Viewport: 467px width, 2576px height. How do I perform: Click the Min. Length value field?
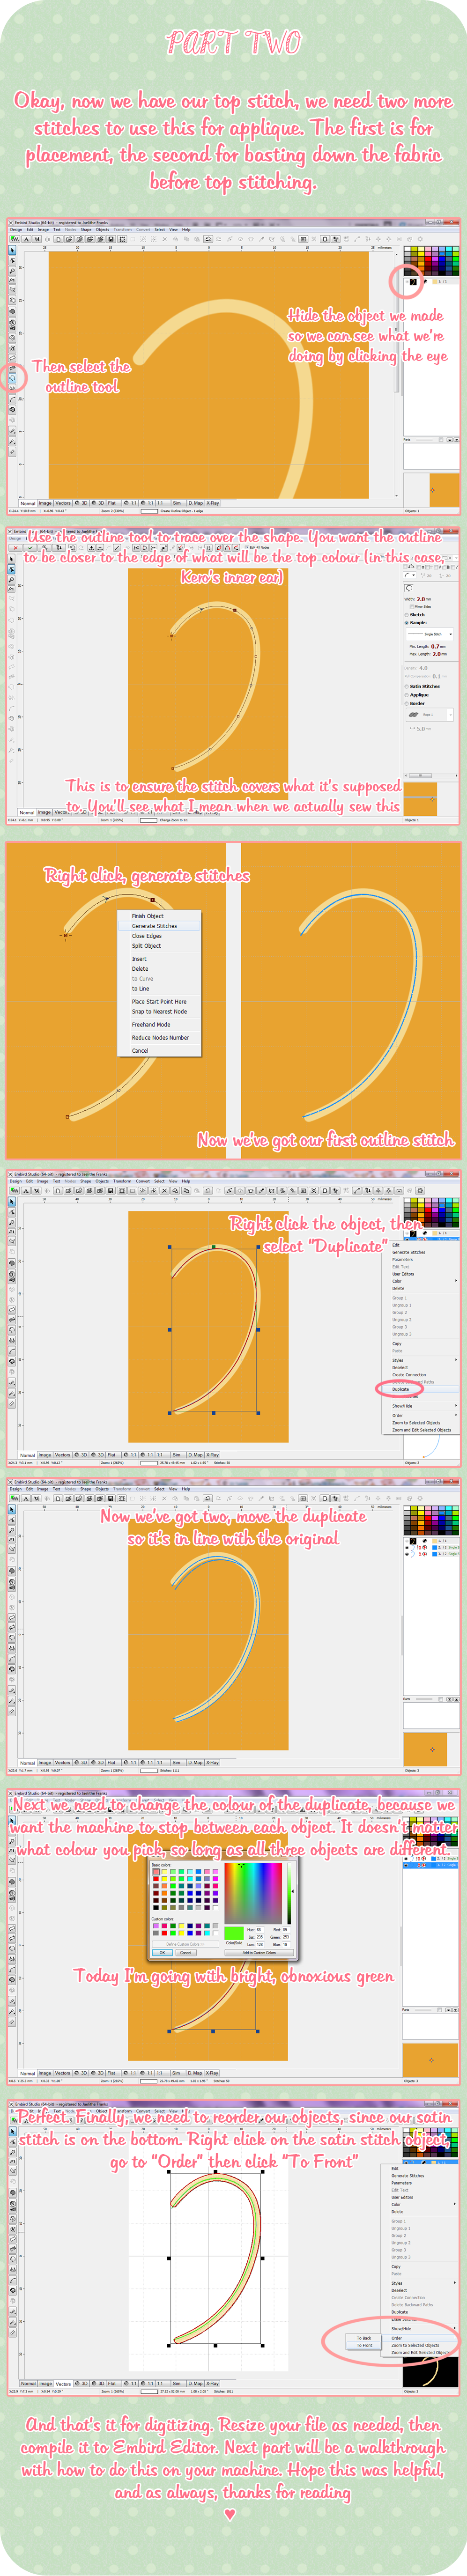[x=436, y=646]
